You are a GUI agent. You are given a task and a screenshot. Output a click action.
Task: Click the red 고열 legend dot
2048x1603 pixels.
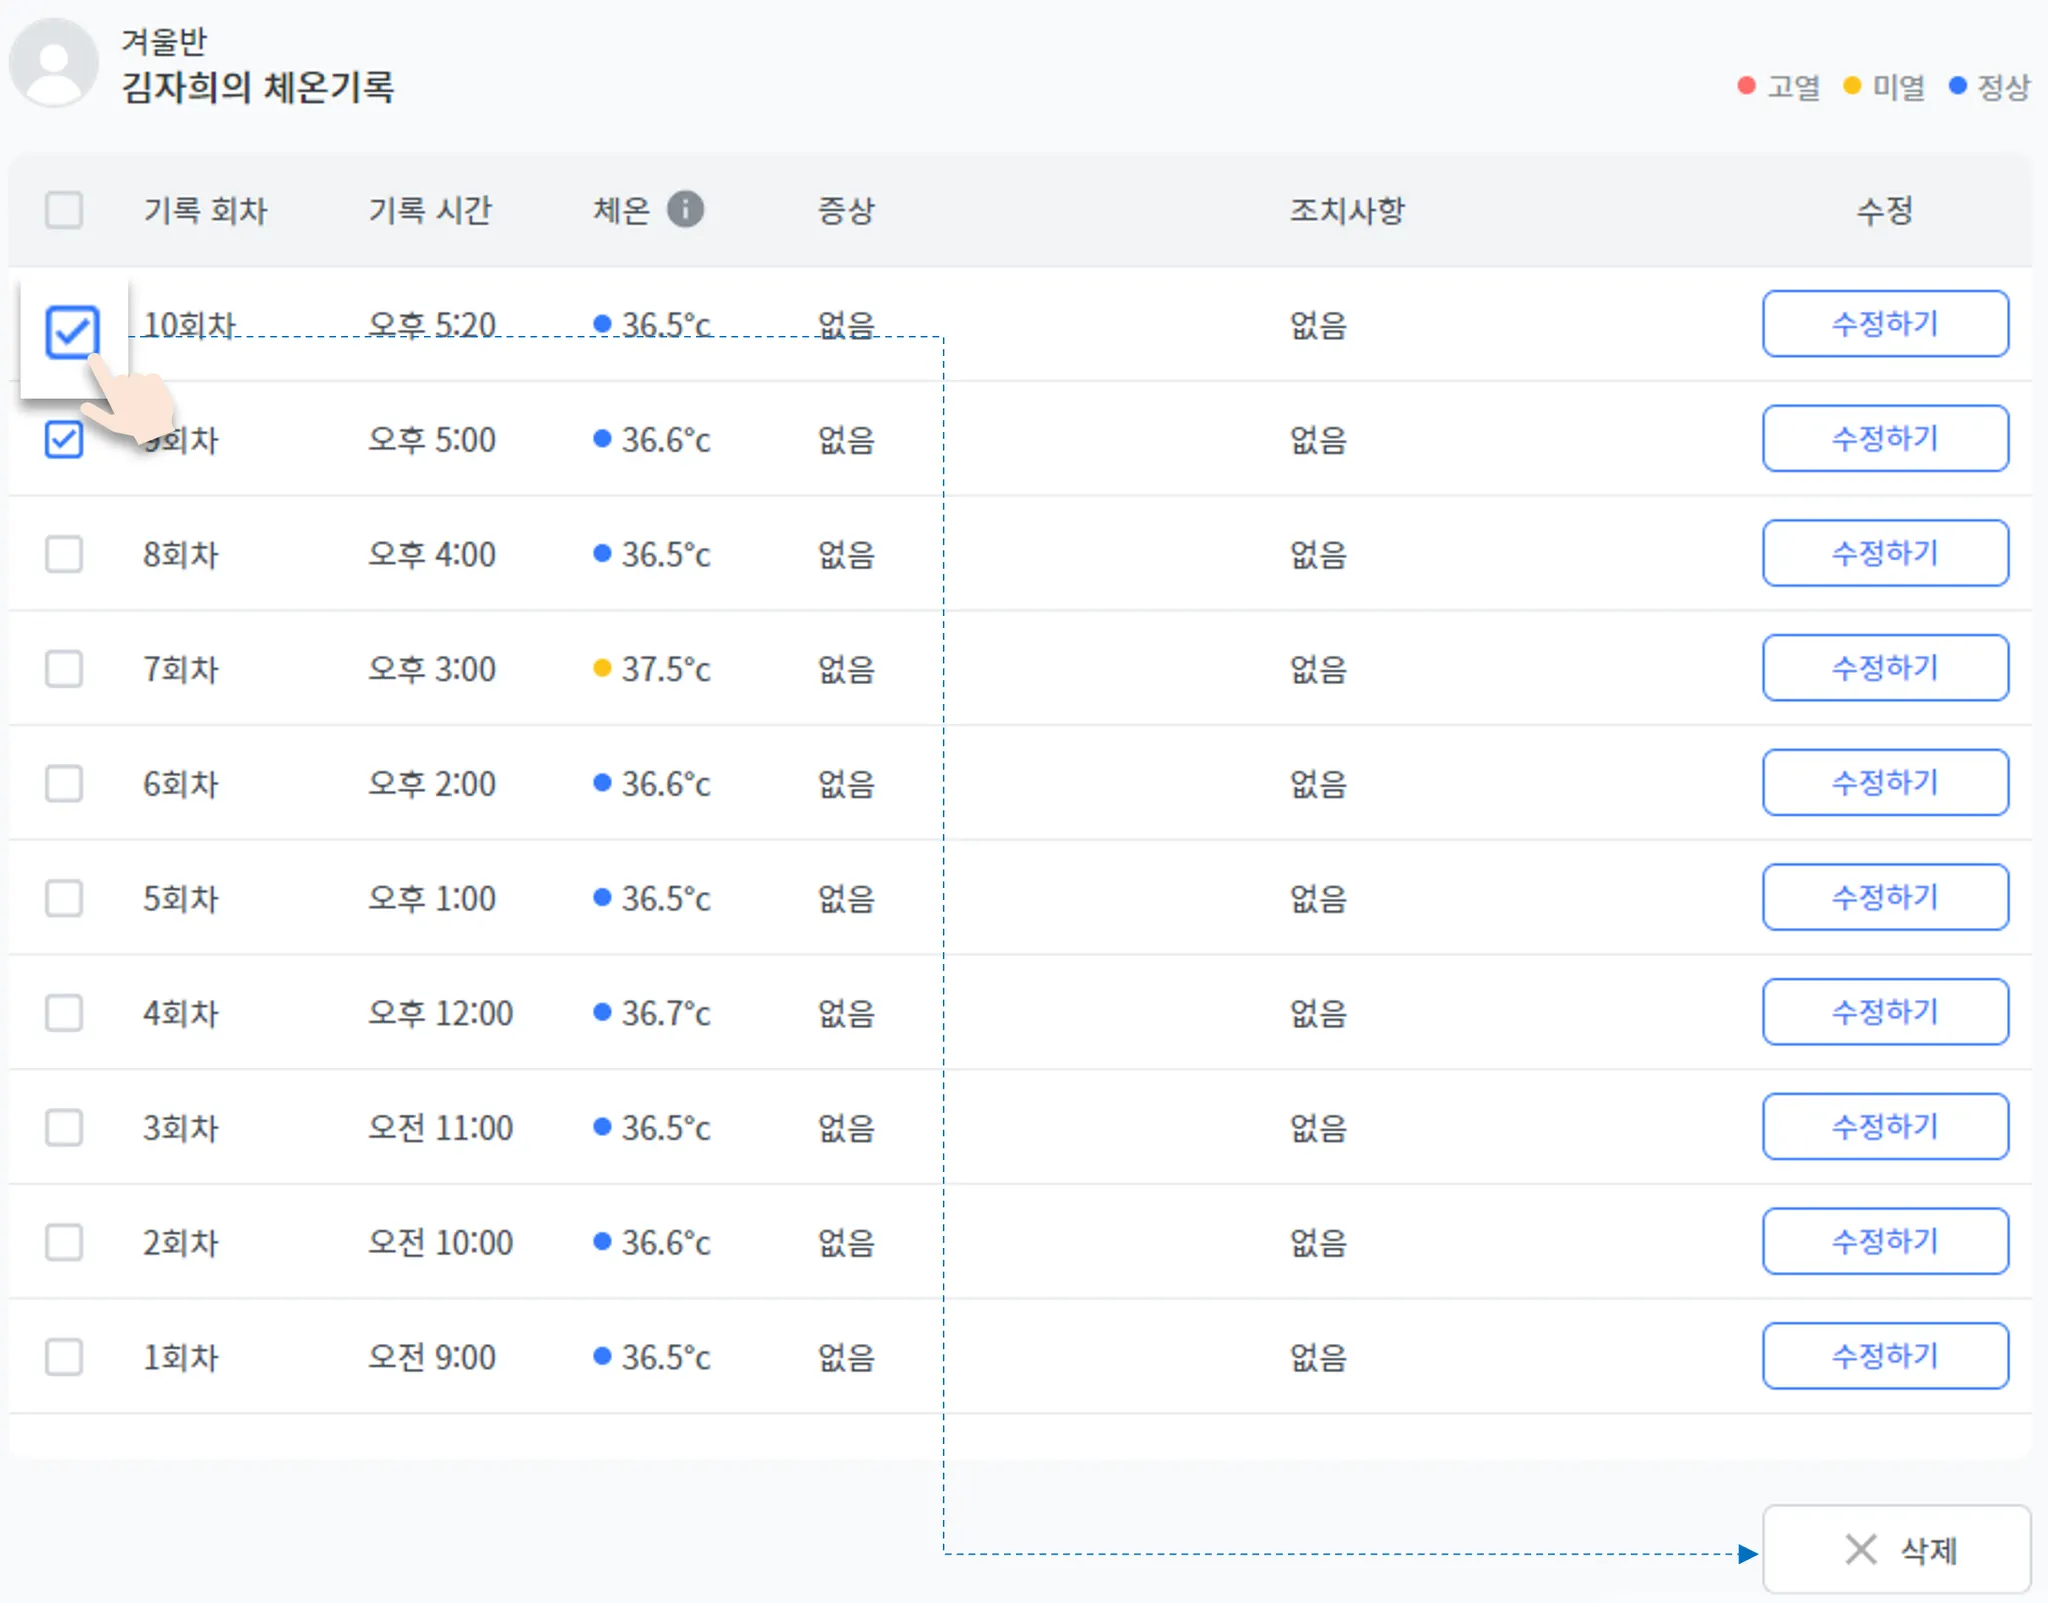click(x=1746, y=86)
